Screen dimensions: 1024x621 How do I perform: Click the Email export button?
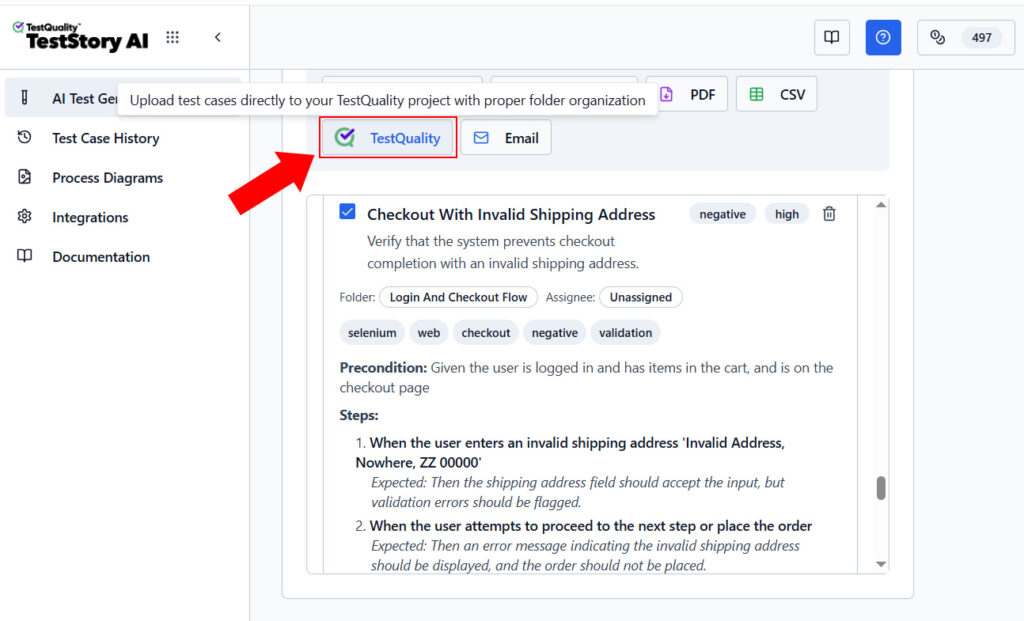pos(506,138)
